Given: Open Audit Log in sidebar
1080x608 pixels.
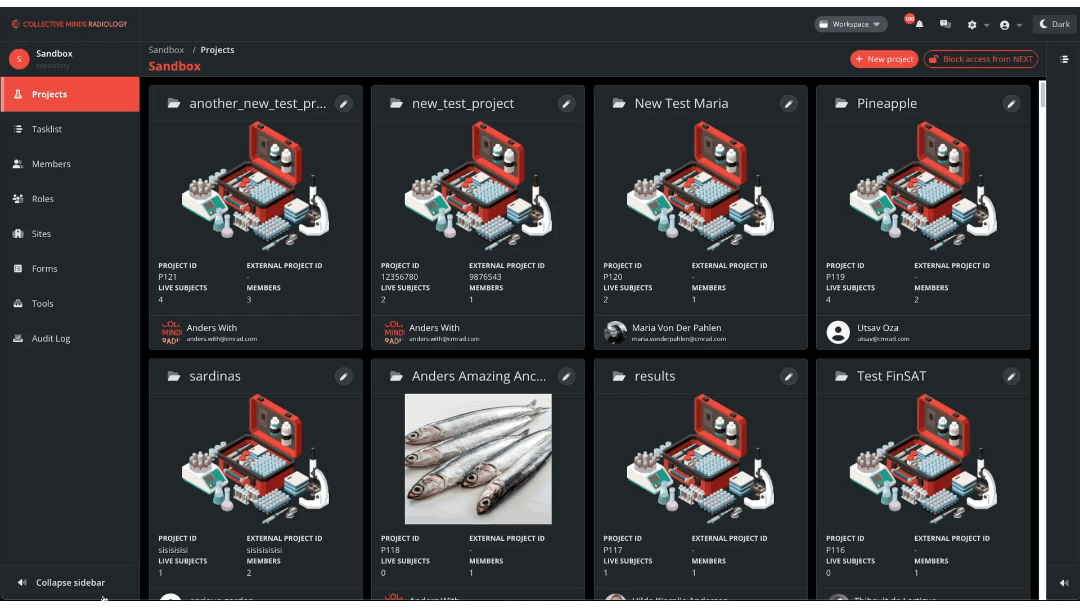Looking at the screenshot, I should click(x=51, y=339).
